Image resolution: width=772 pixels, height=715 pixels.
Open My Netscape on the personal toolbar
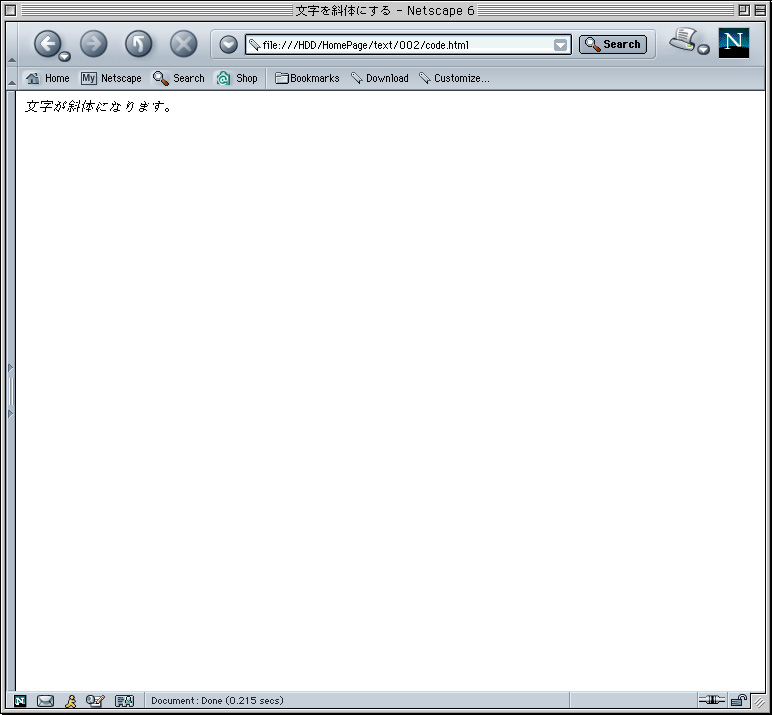tap(111, 78)
